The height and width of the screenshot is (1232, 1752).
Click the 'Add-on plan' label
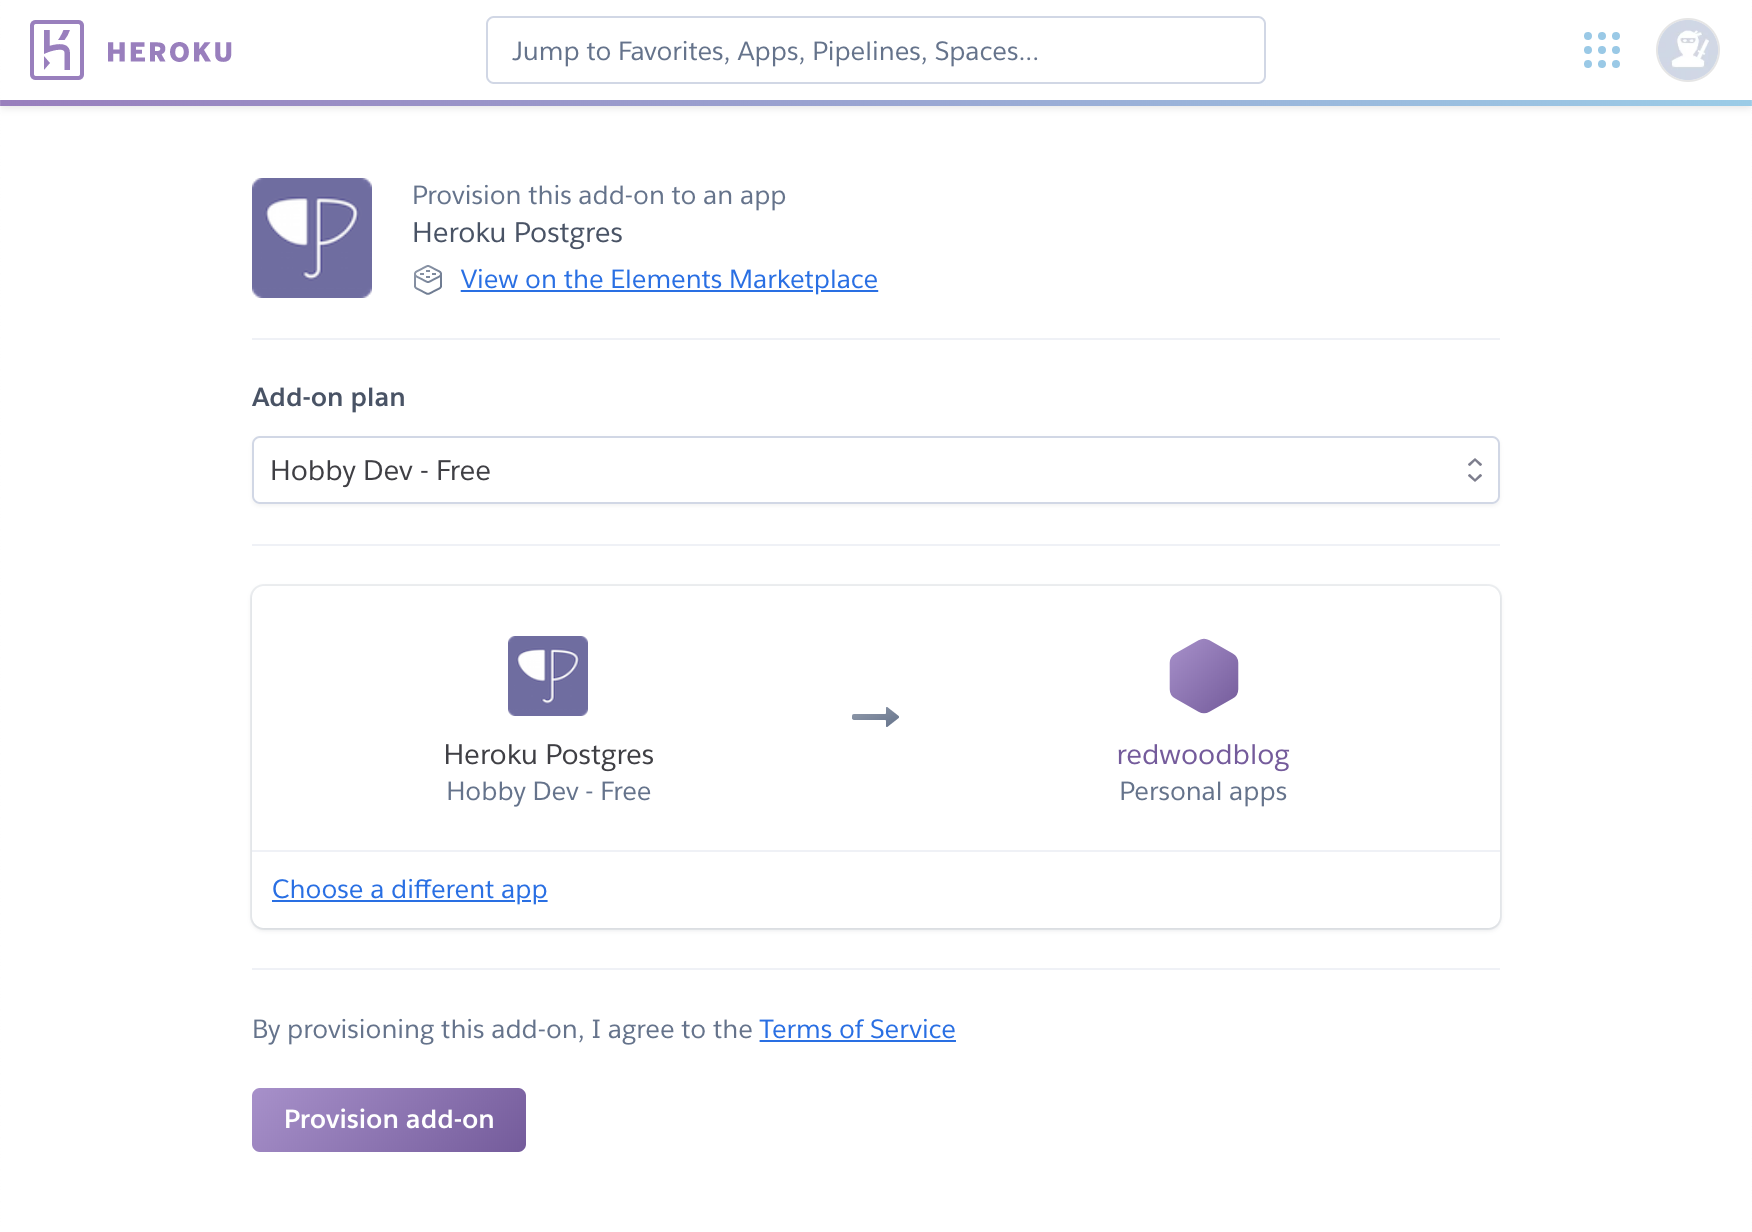coord(329,397)
